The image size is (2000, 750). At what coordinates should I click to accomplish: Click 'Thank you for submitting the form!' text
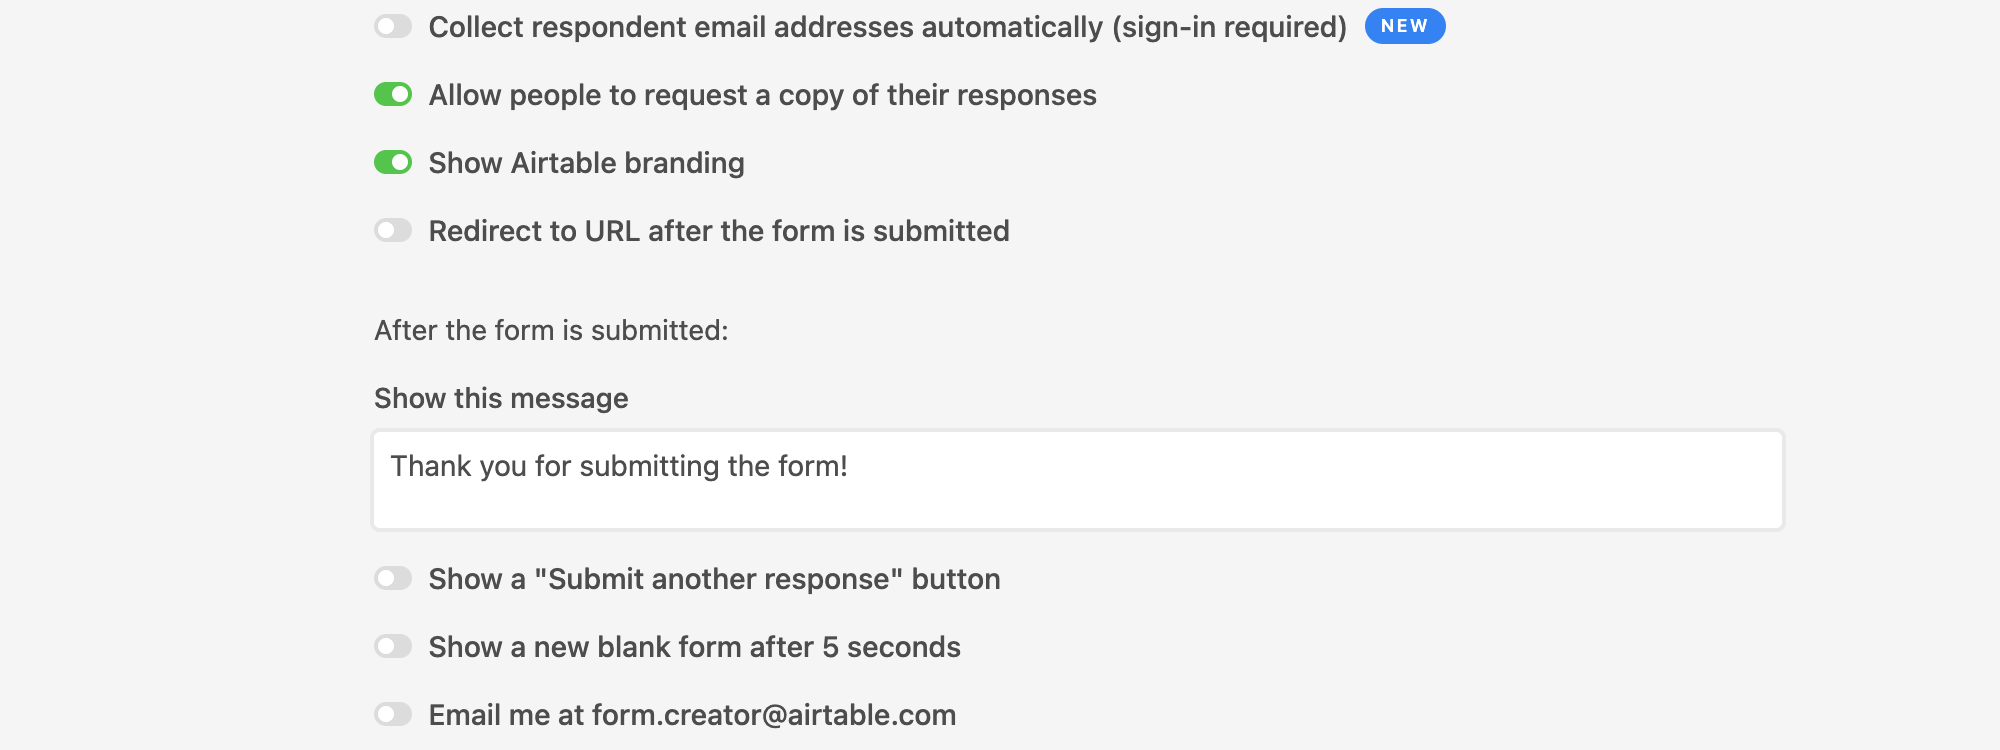(x=619, y=466)
